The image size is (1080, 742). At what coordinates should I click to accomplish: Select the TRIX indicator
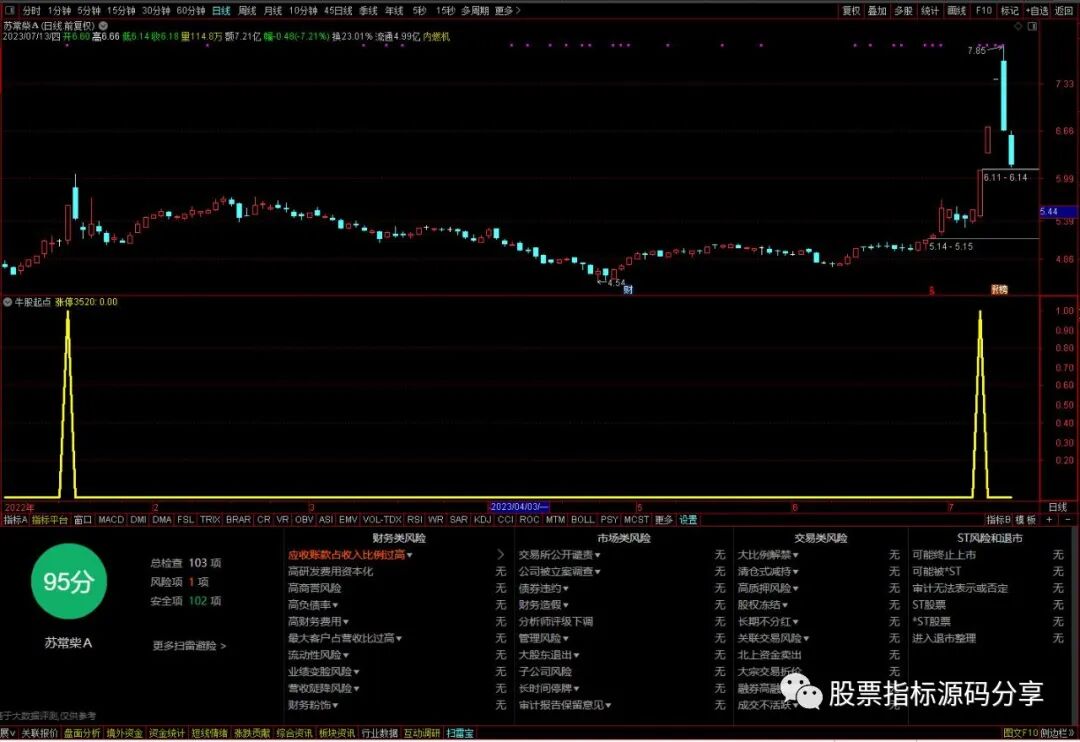(x=210, y=519)
